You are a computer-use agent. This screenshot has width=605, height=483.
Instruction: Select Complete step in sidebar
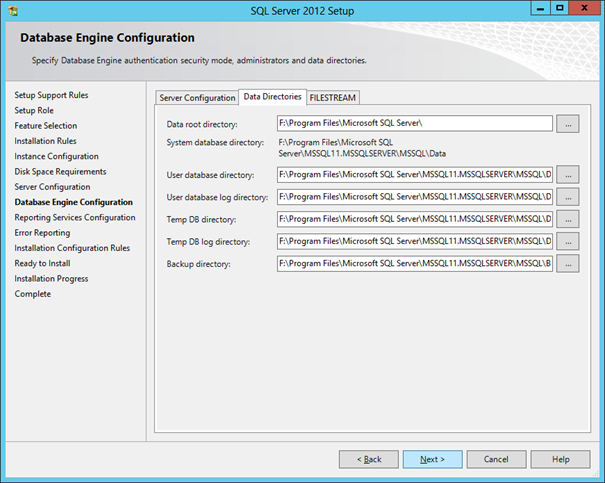[32, 294]
